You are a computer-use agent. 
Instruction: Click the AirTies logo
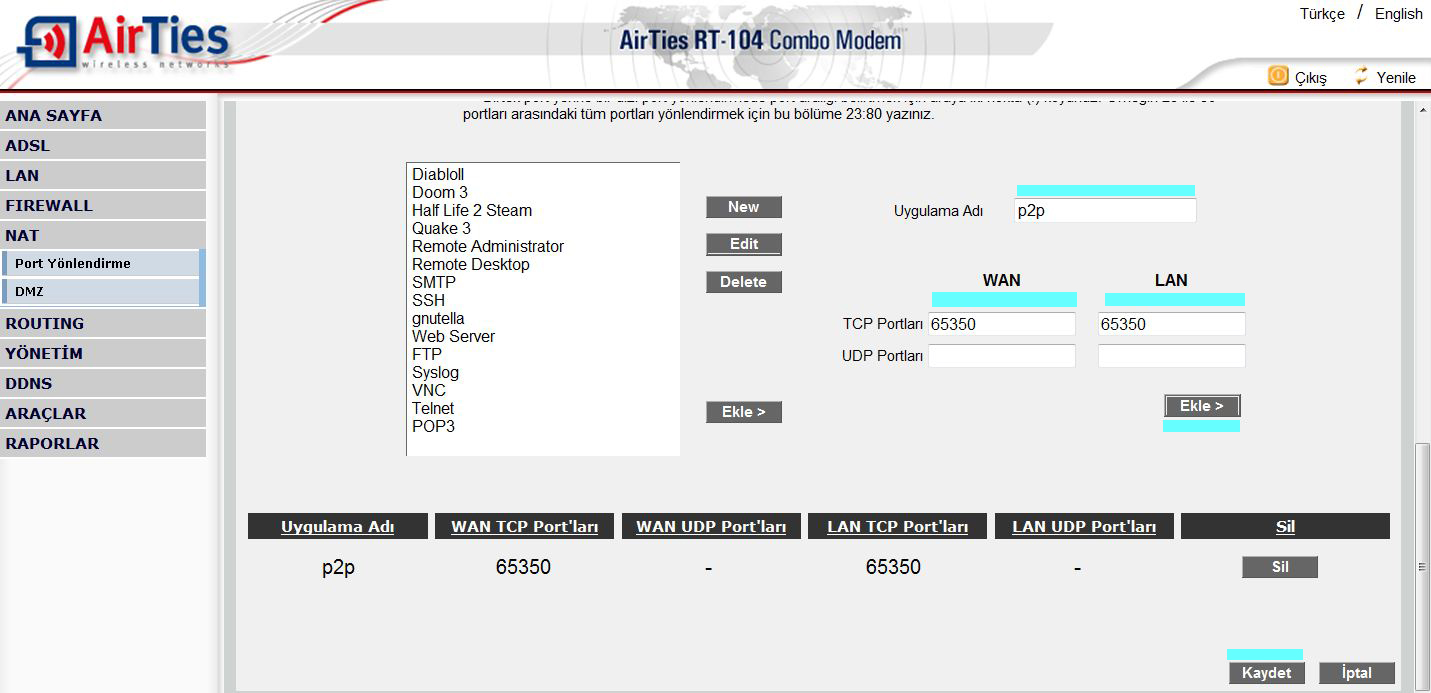coord(123,42)
